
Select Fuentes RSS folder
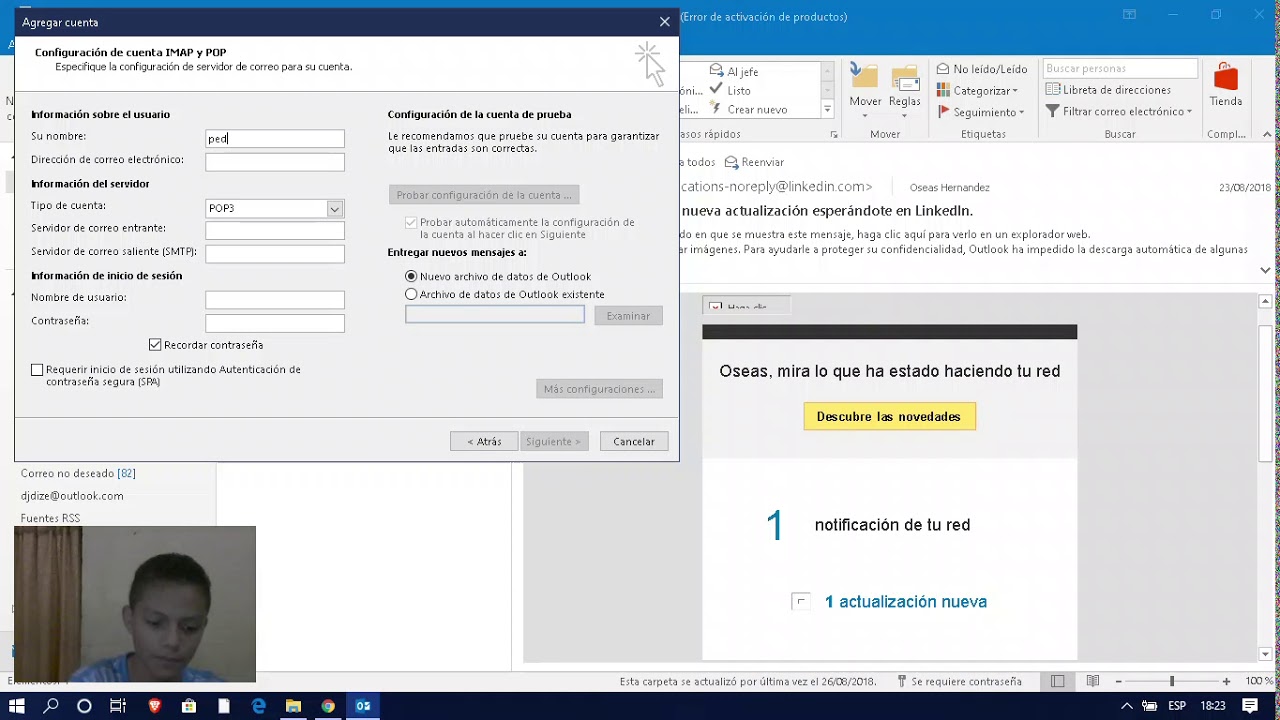[50, 518]
